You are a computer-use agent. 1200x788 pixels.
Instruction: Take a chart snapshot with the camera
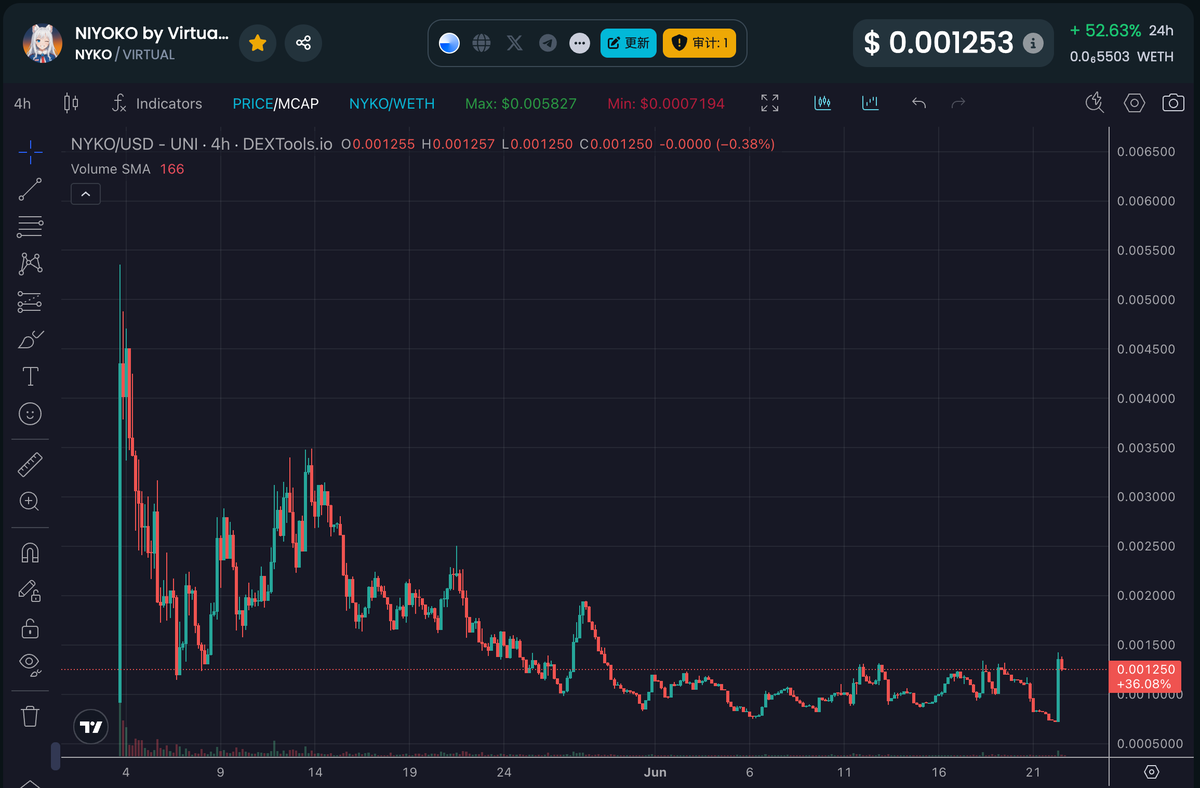tap(1173, 103)
